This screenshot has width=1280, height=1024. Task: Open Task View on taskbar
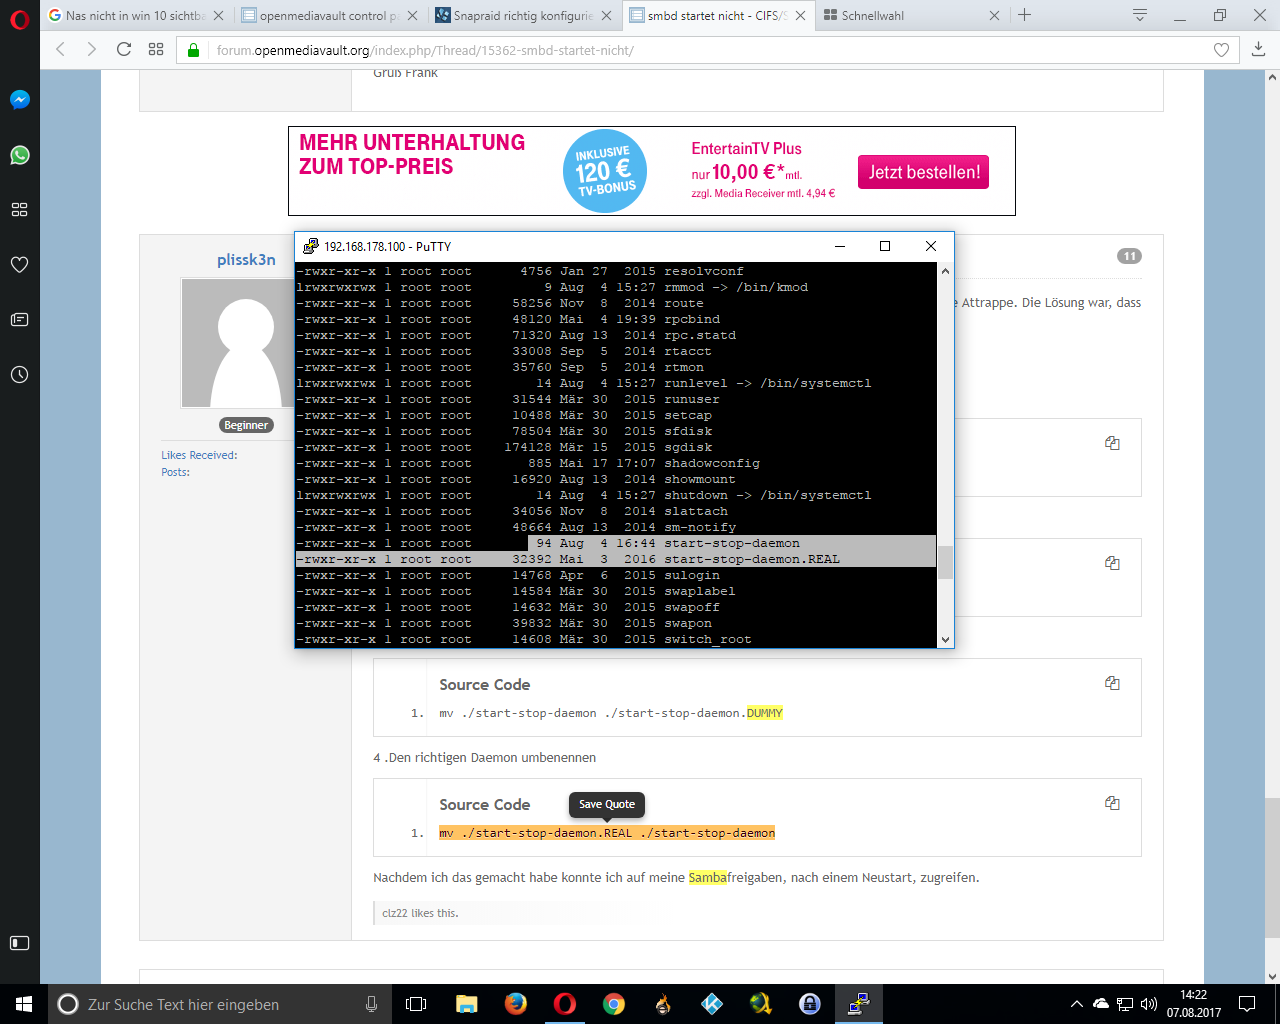(x=416, y=1004)
